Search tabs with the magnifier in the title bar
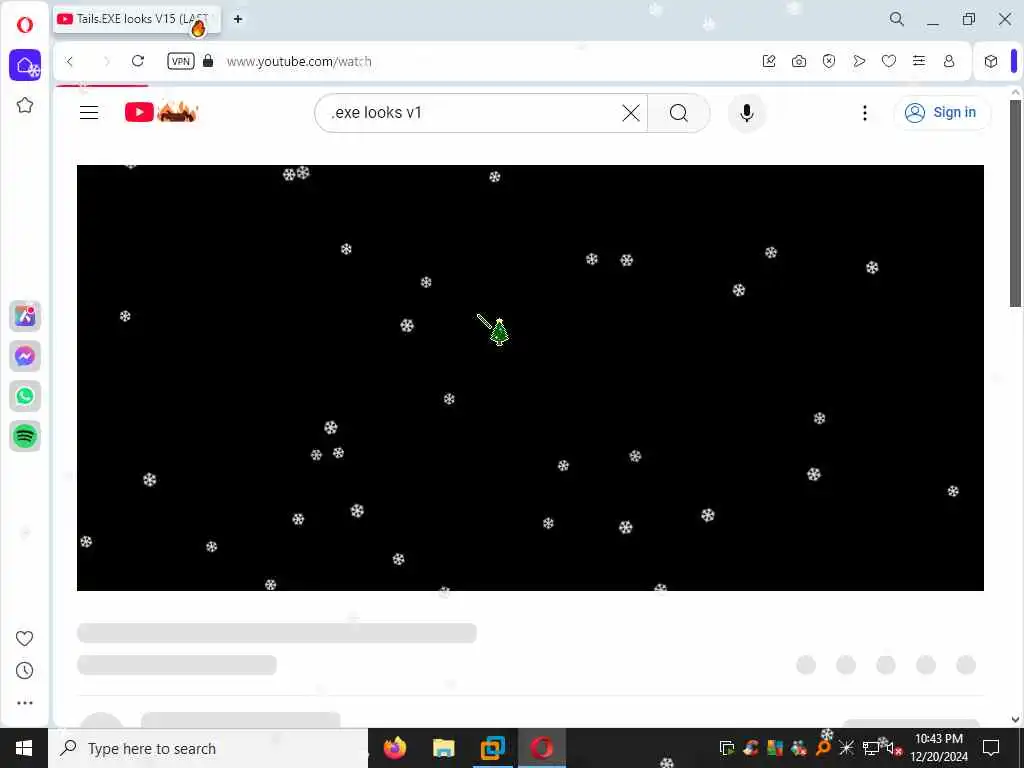The height and width of the screenshot is (768, 1024). 897,19
